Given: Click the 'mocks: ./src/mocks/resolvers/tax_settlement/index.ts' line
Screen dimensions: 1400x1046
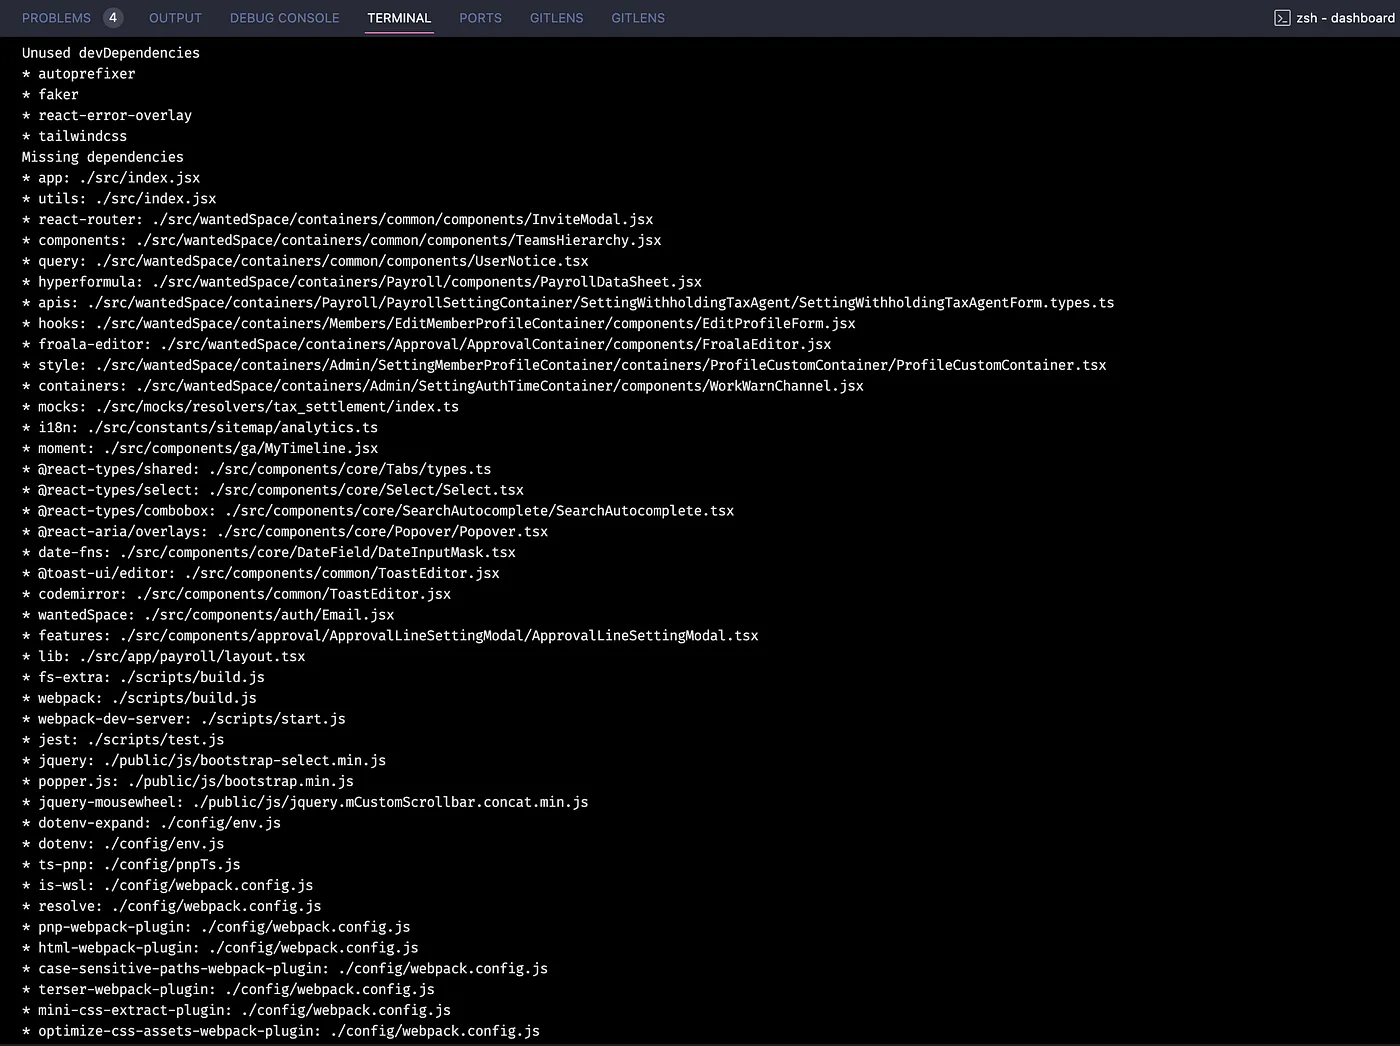Looking at the screenshot, I should click(241, 407).
